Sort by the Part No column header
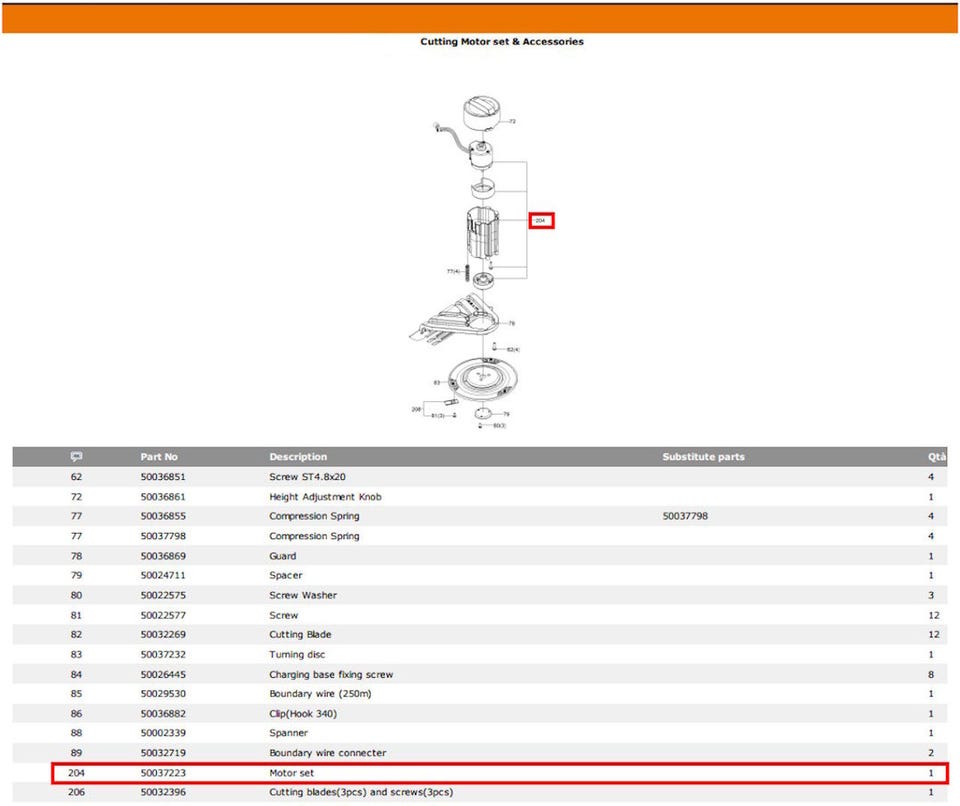 [x=159, y=457]
